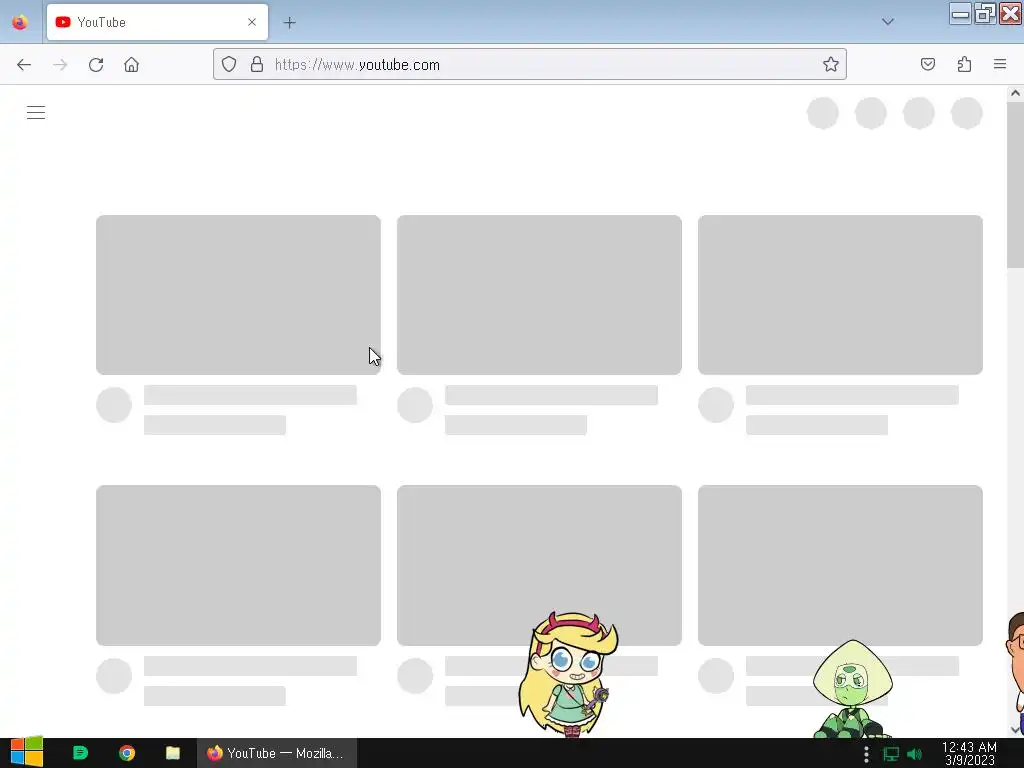Show hidden tray icons dots

pyautogui.click(x=866, y=754)
